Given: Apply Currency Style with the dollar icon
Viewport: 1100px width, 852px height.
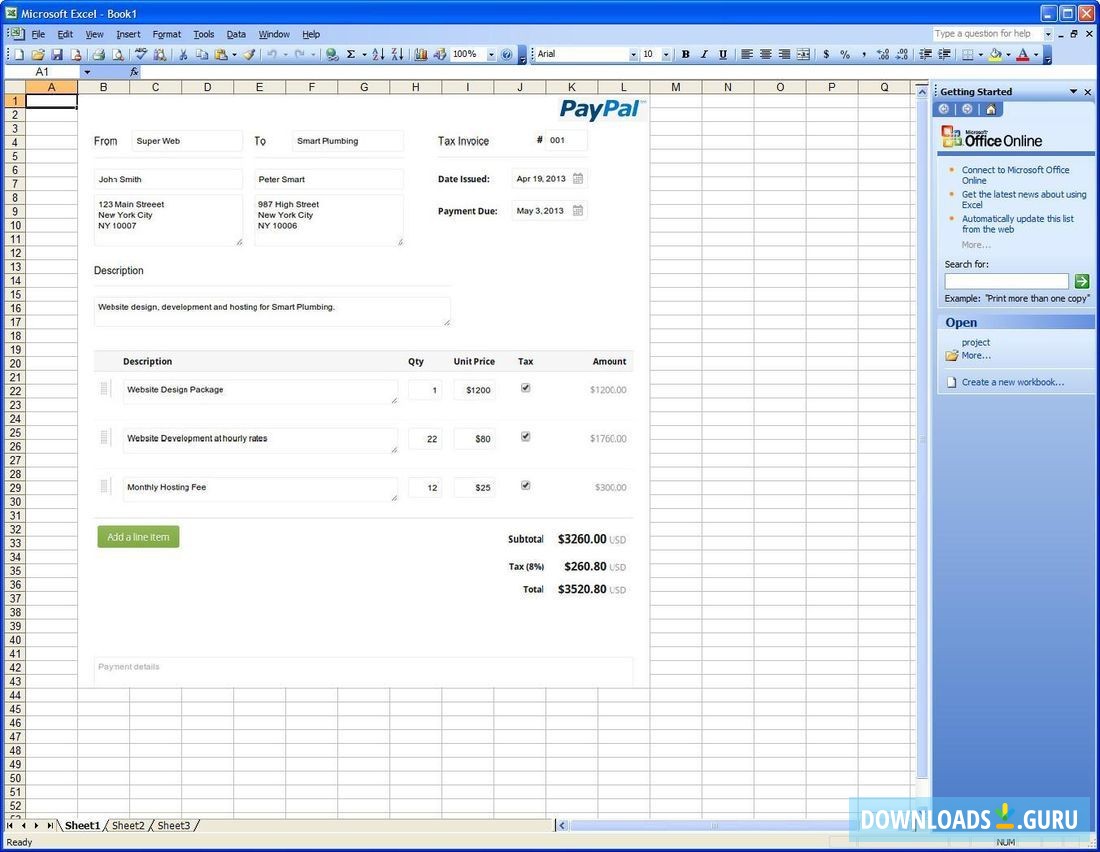Looking at the screenshot, I should click(x=826, y=54).
